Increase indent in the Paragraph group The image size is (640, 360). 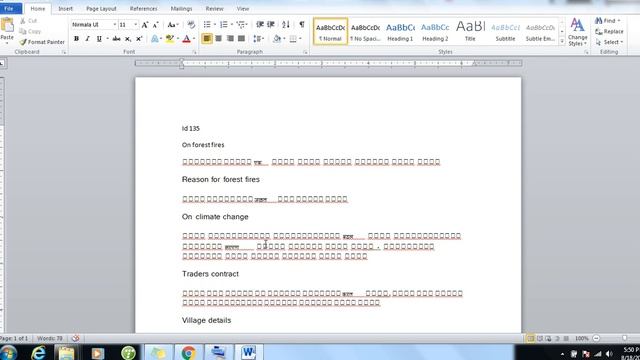(x=271, y=25)
